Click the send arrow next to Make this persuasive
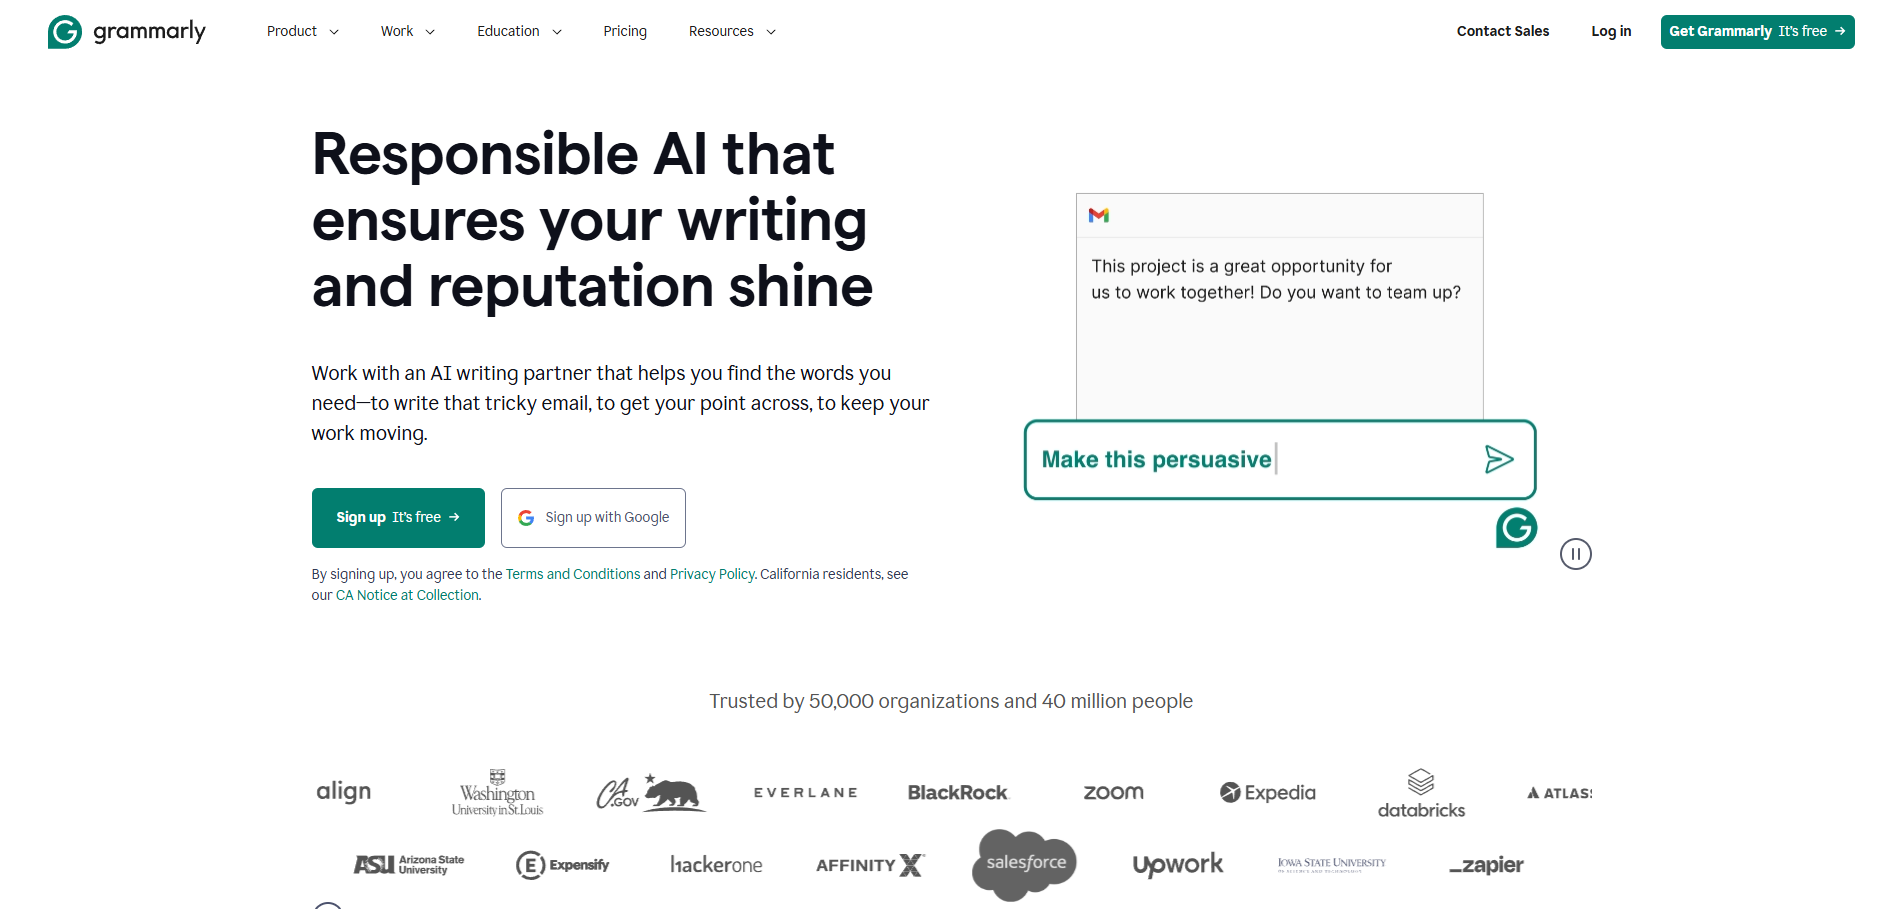 click(x=1499, y=459)
